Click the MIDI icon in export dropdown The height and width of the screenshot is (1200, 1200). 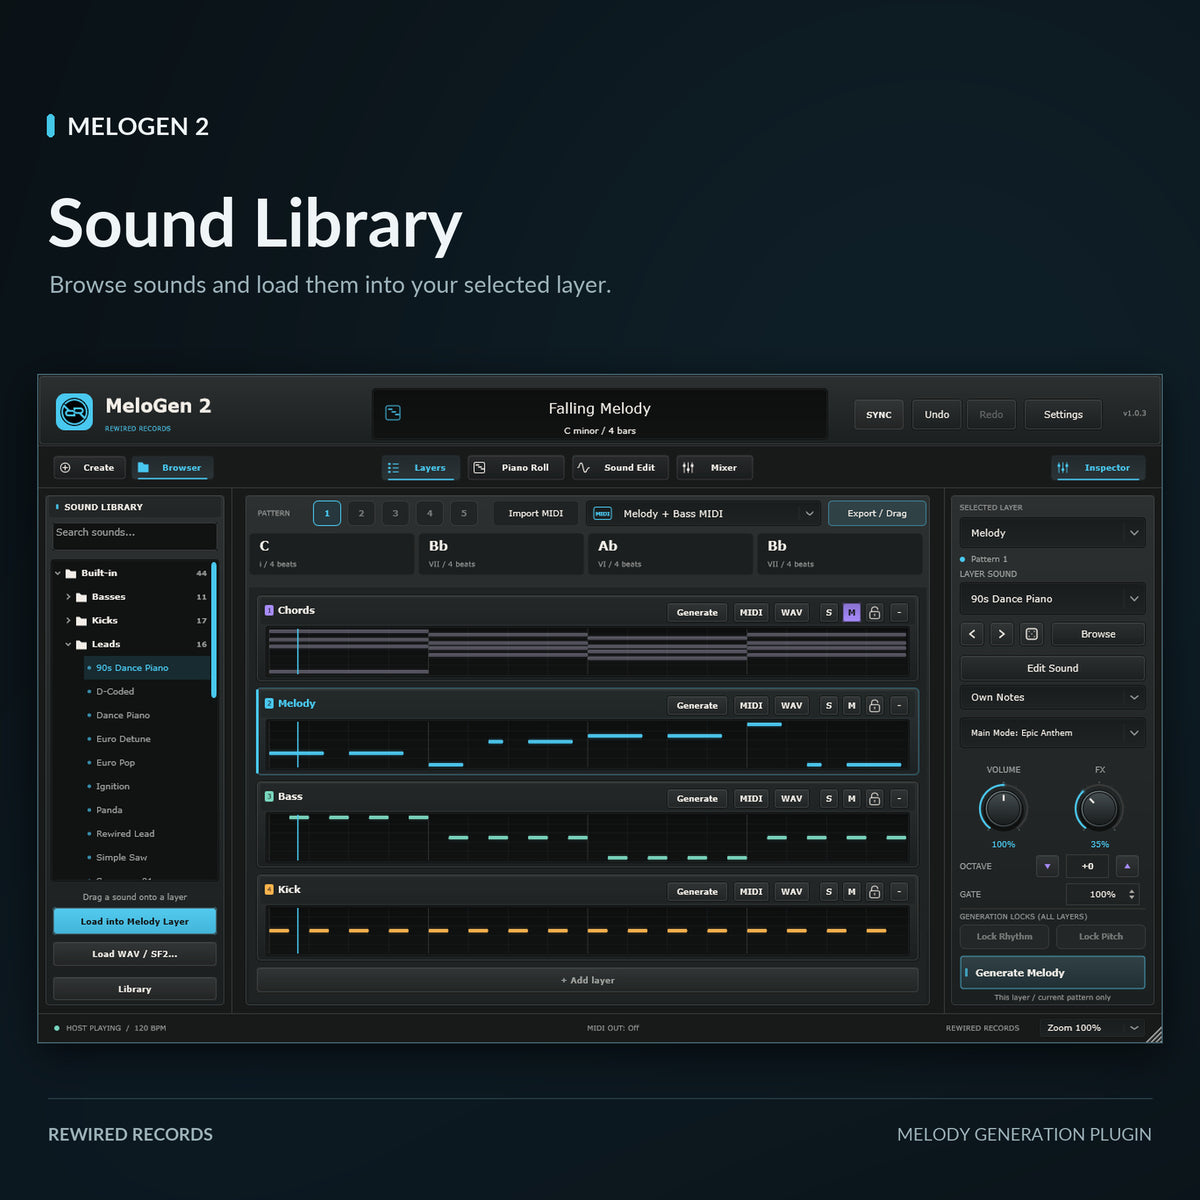pyautogui.click(x=603, y=513)
